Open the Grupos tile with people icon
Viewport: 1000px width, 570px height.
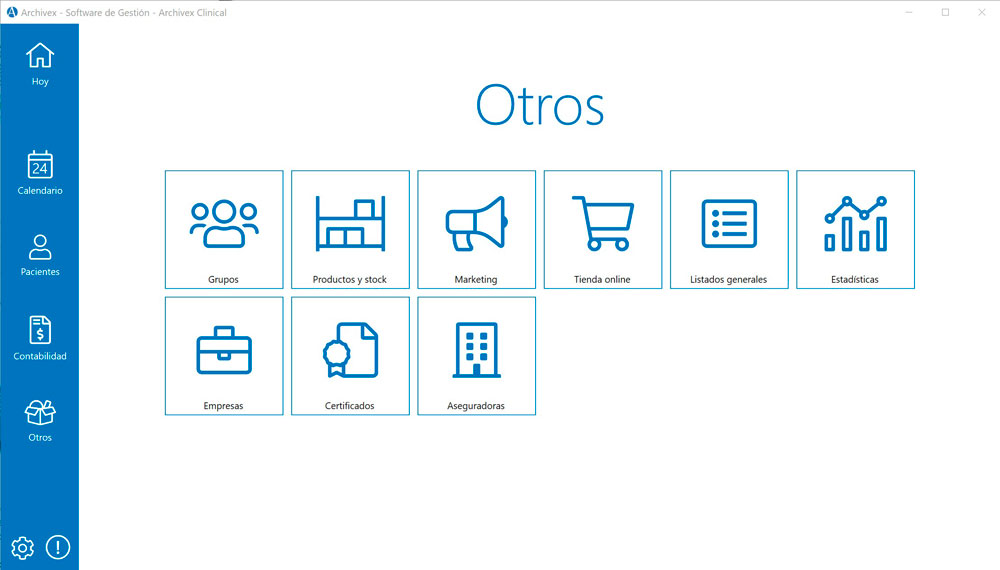224,230
